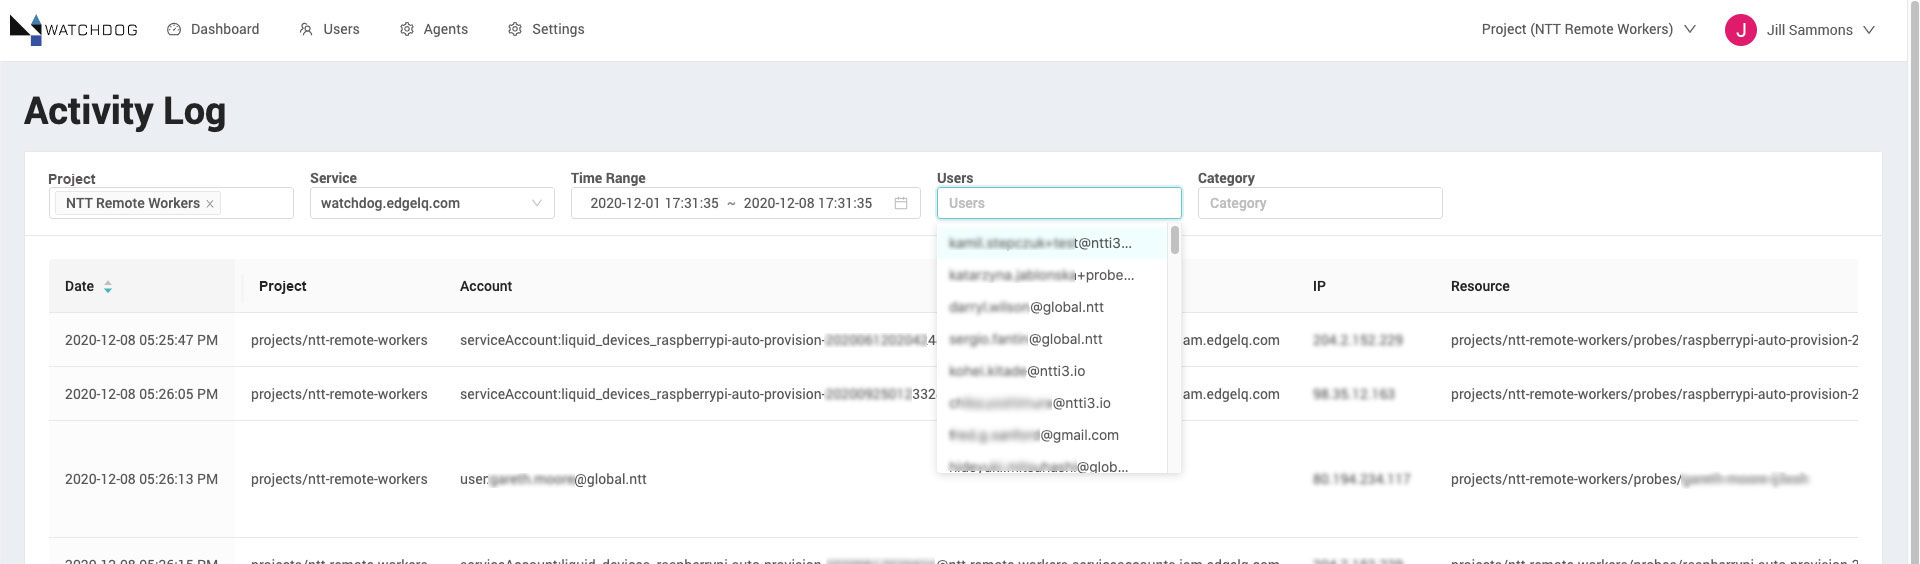The image size is (1920, 564).
Task: Select second @global.ntt user option
Action: pyautogui.click(x=1052, y=339)
